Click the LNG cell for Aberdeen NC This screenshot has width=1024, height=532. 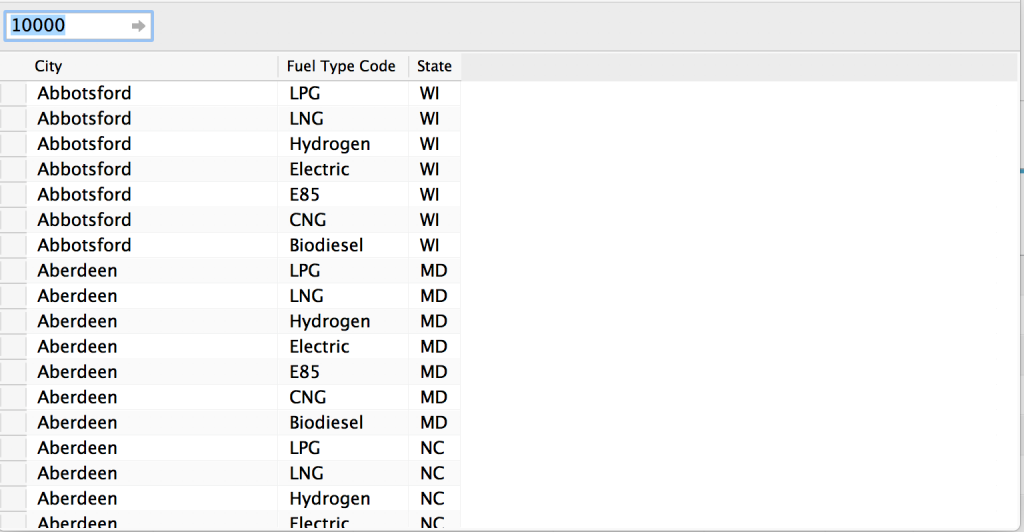pyautogui.click(x=344, y=473)
